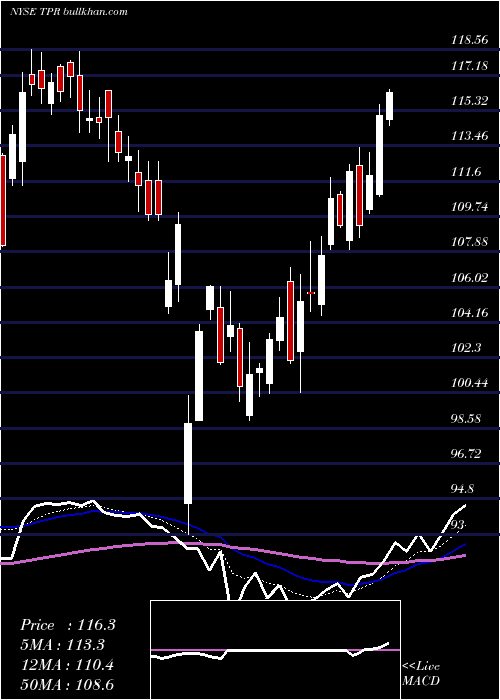Select the 98.58 price axis label
This screenshot has height=700, width=500.
pyautogui.click(x=467, y=419)
